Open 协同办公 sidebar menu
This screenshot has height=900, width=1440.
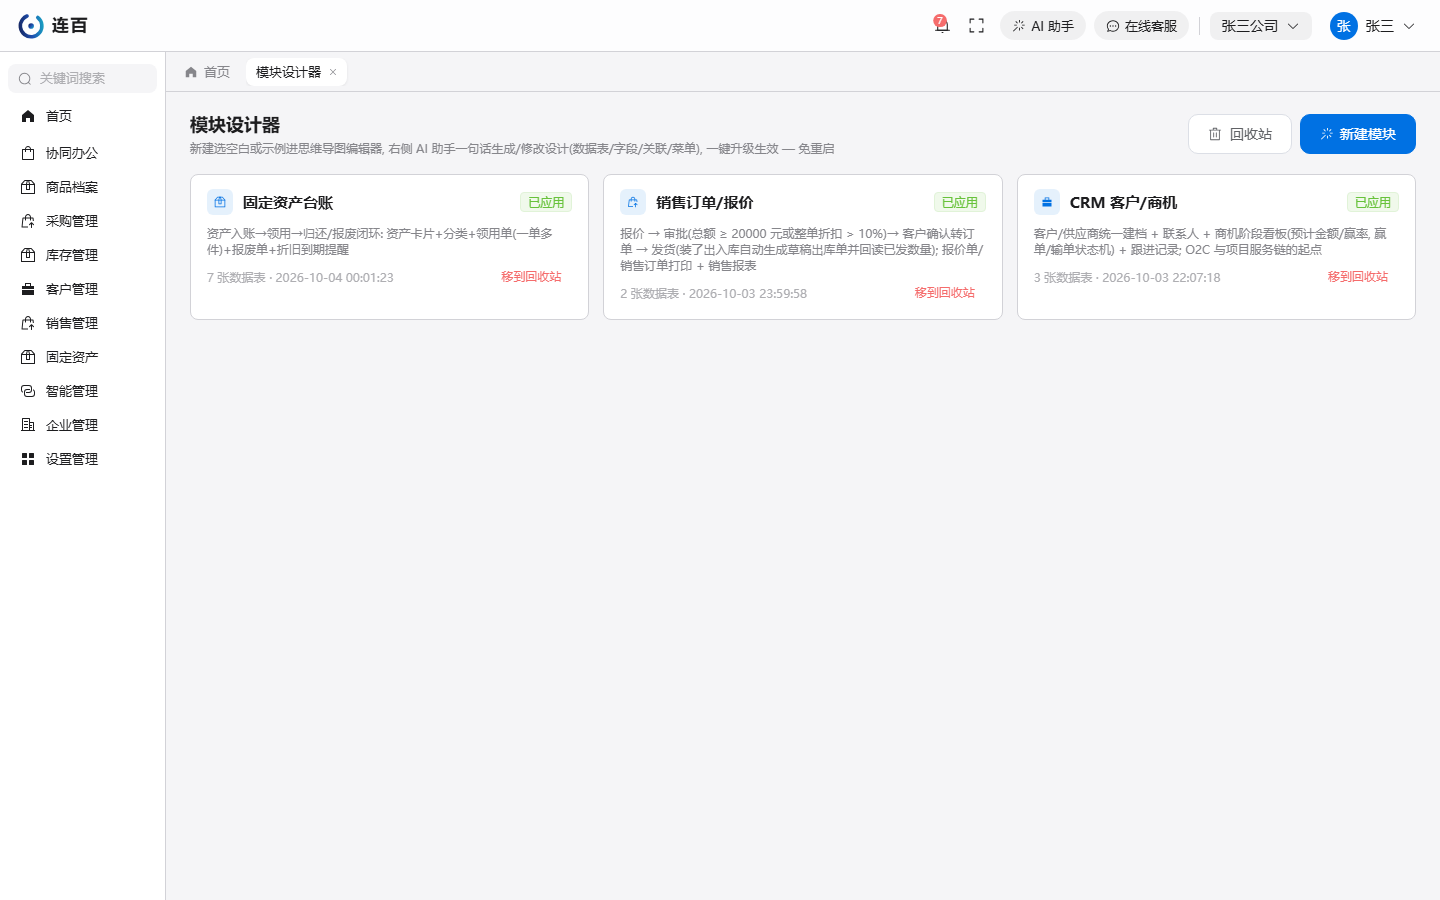[x=82, y=153]
